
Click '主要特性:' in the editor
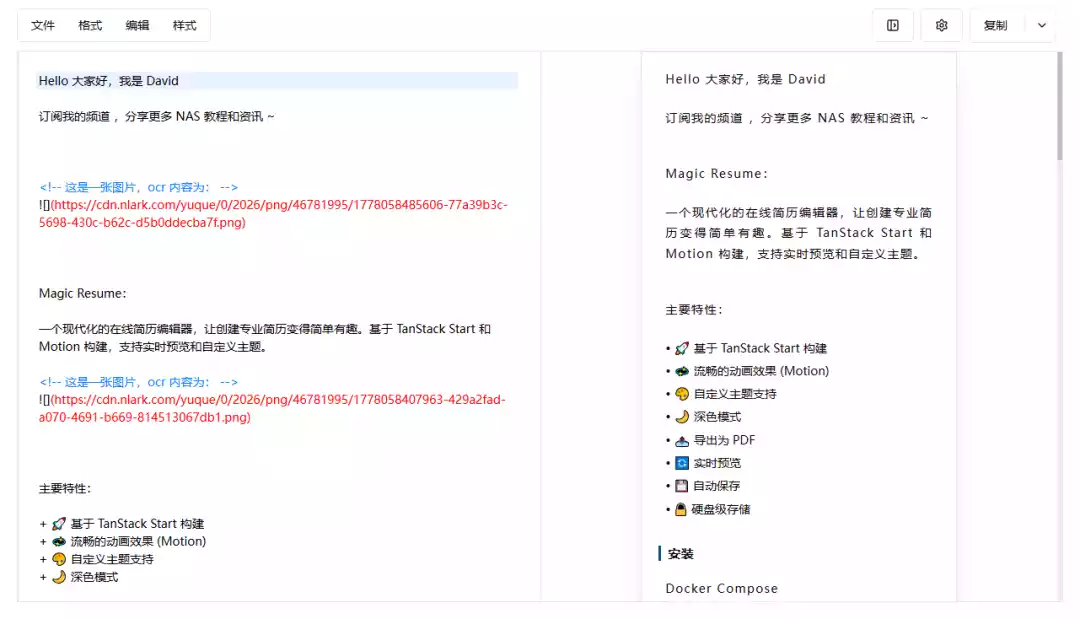[x=65, y=489]
